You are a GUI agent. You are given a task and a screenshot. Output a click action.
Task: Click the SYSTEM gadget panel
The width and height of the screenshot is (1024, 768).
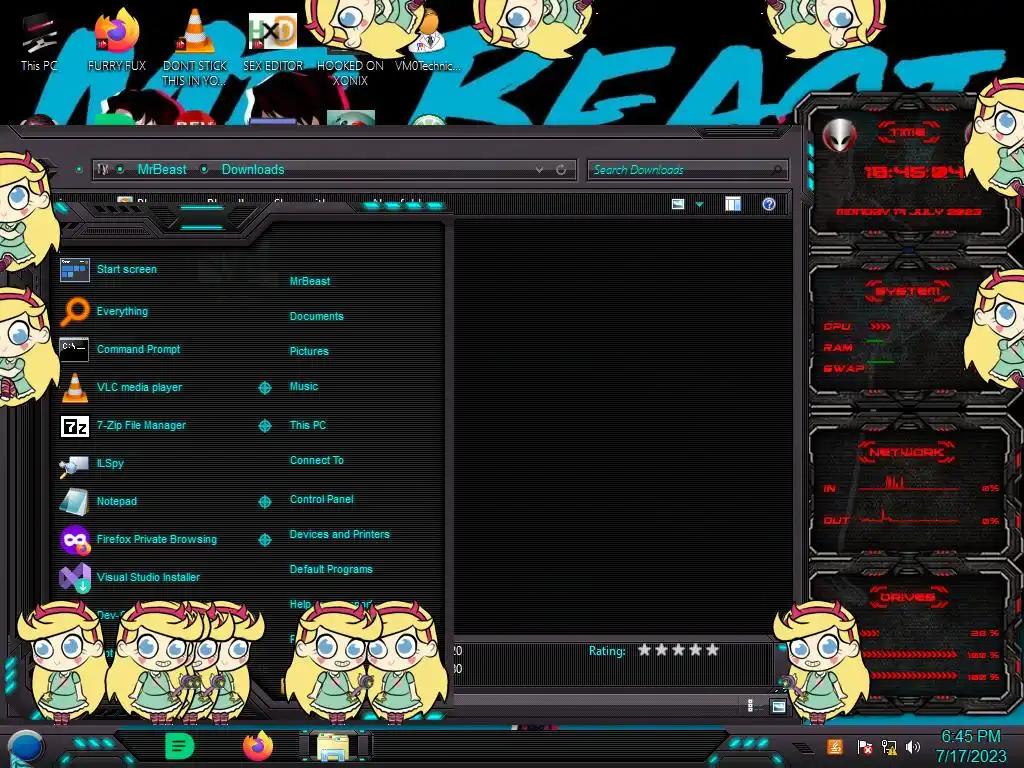tap(908, 330)
